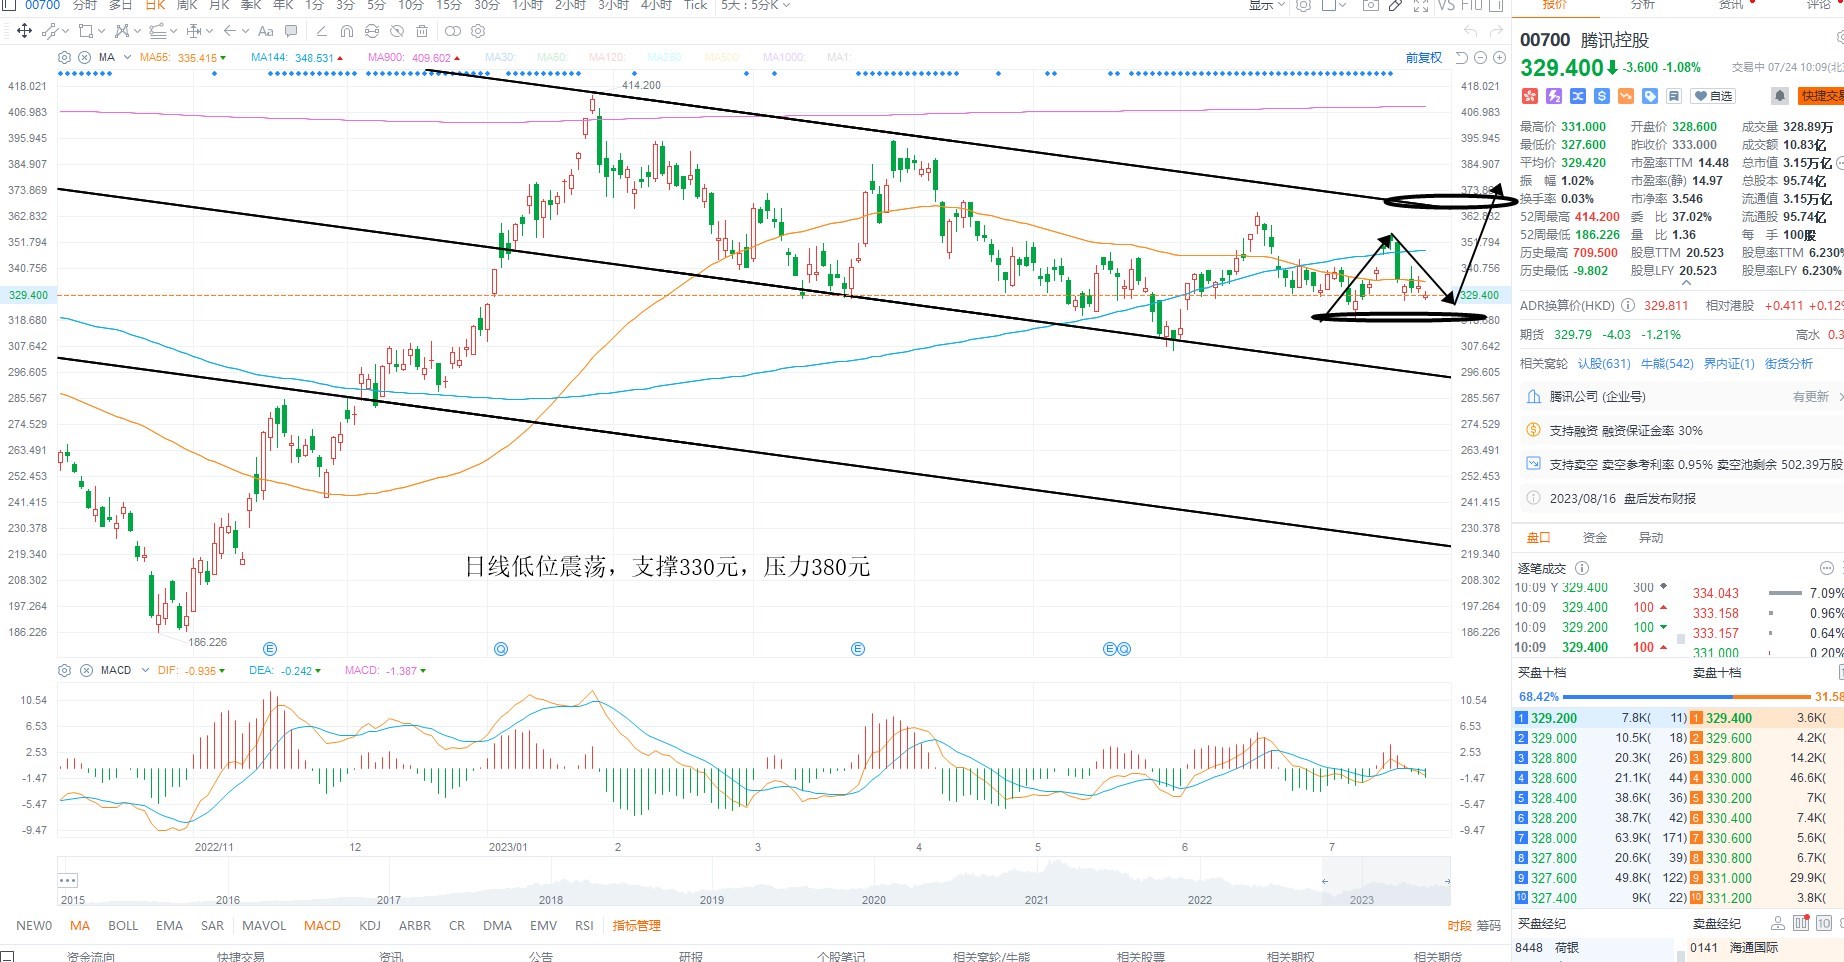
Task: Open MACD indicator settings gear
Action: pos(65,670)
